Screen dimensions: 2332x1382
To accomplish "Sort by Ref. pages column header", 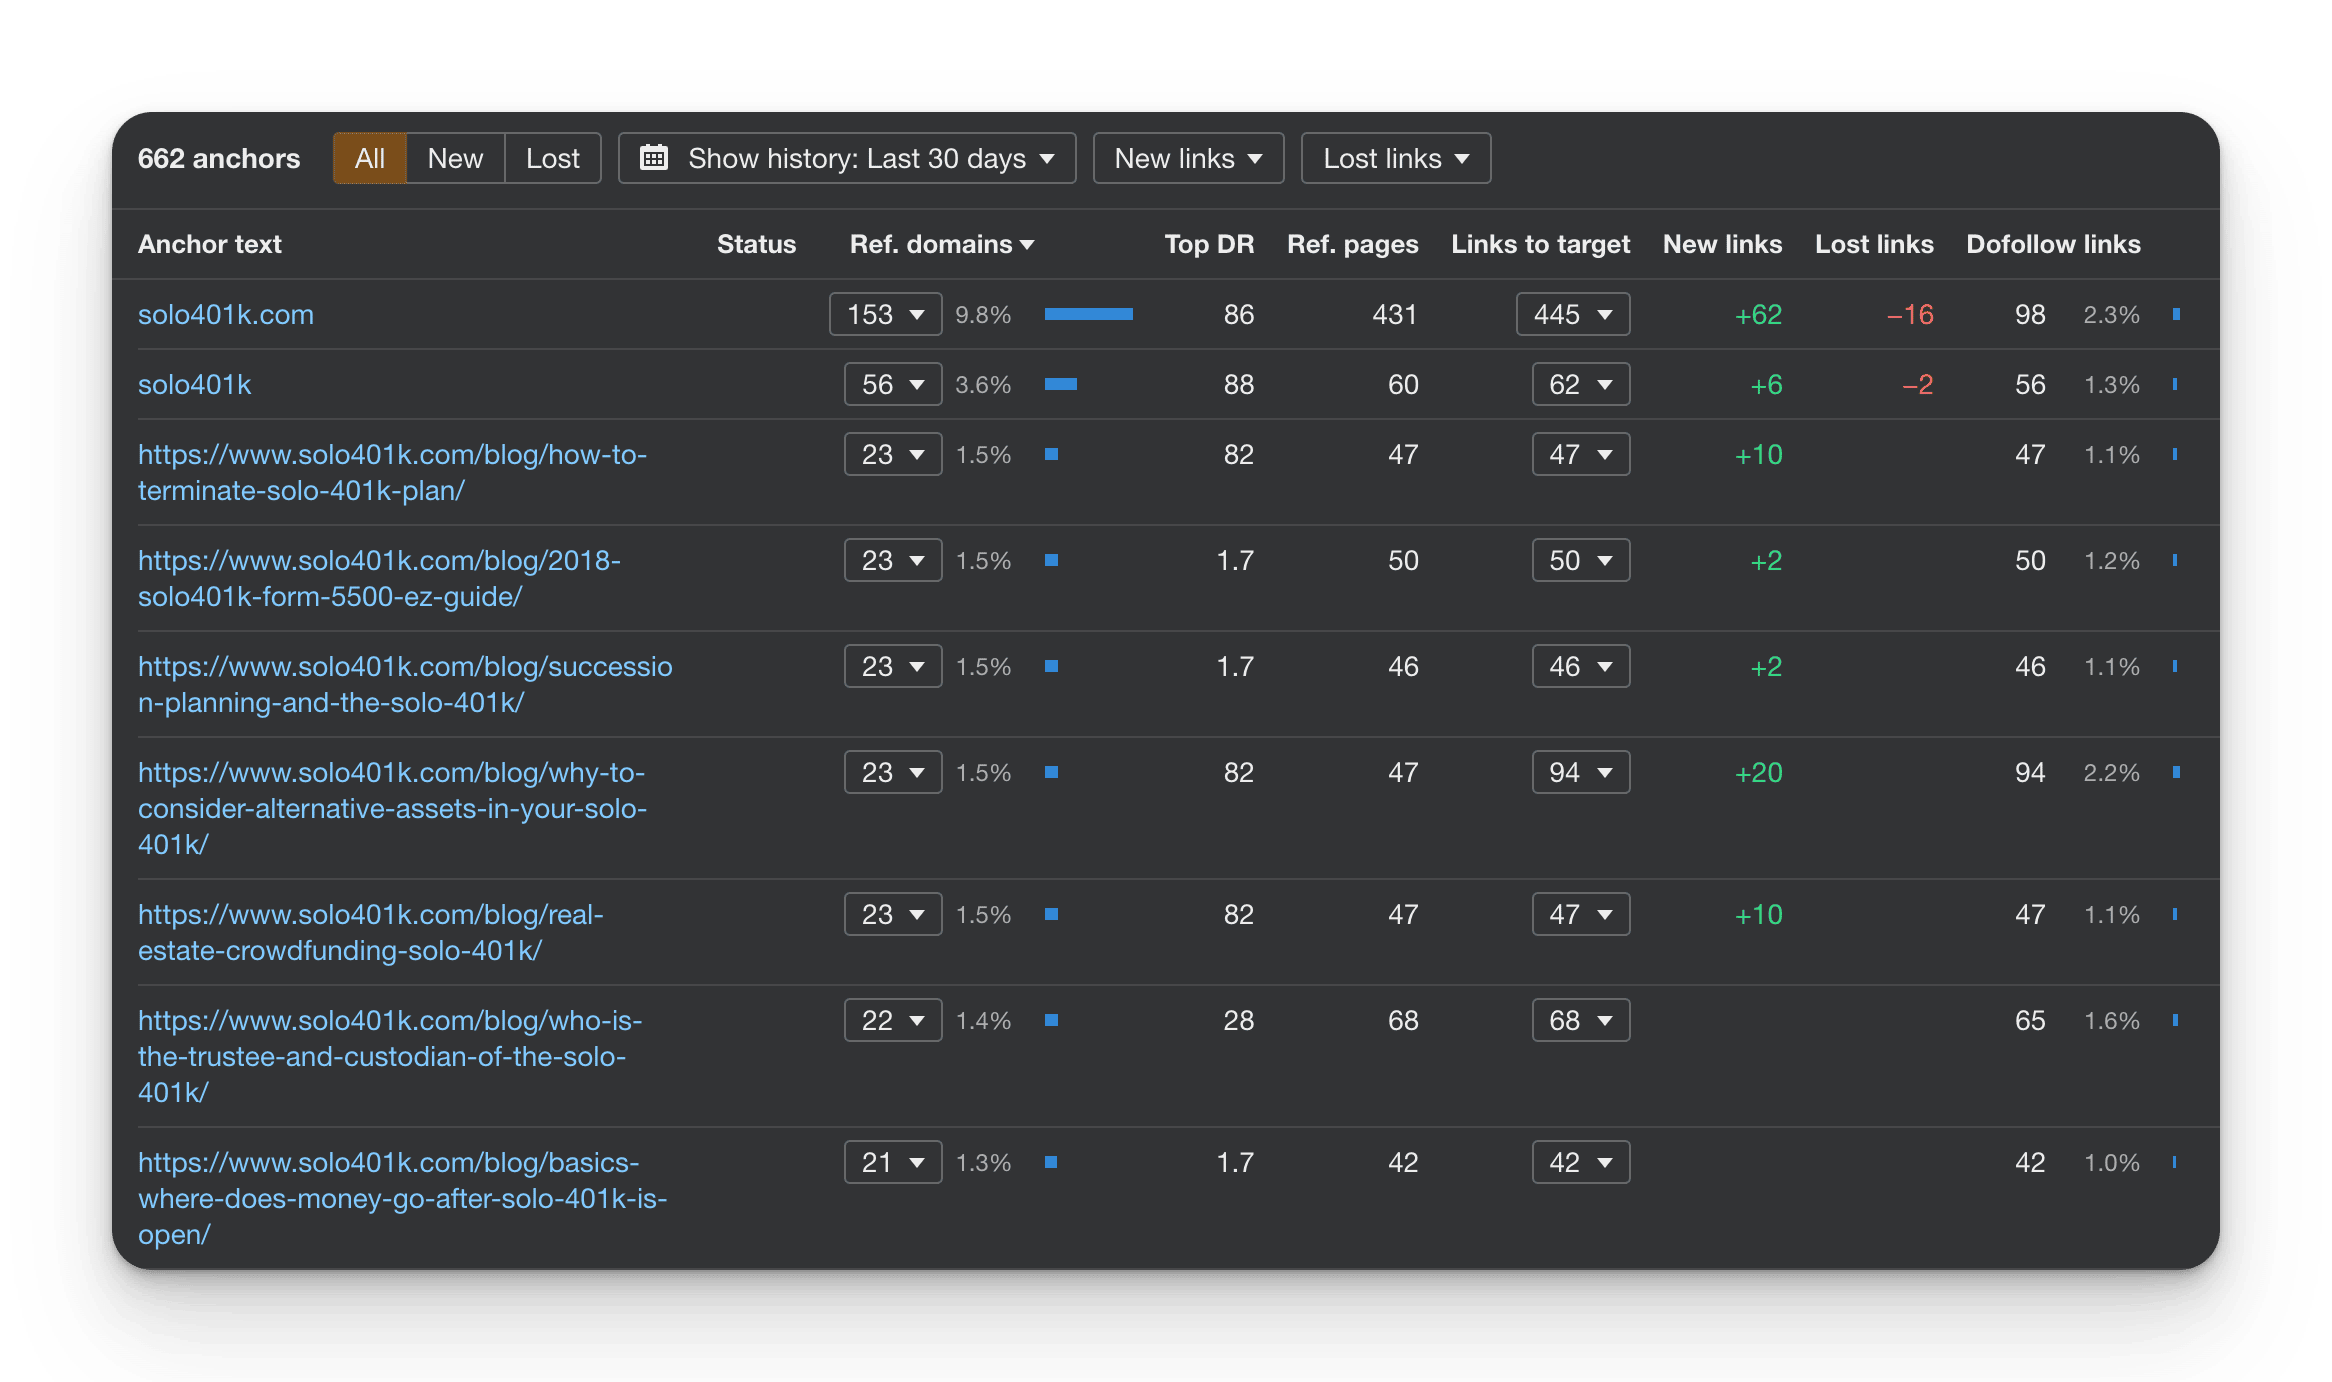I will pyautogui.click(x=1353, y=244).
